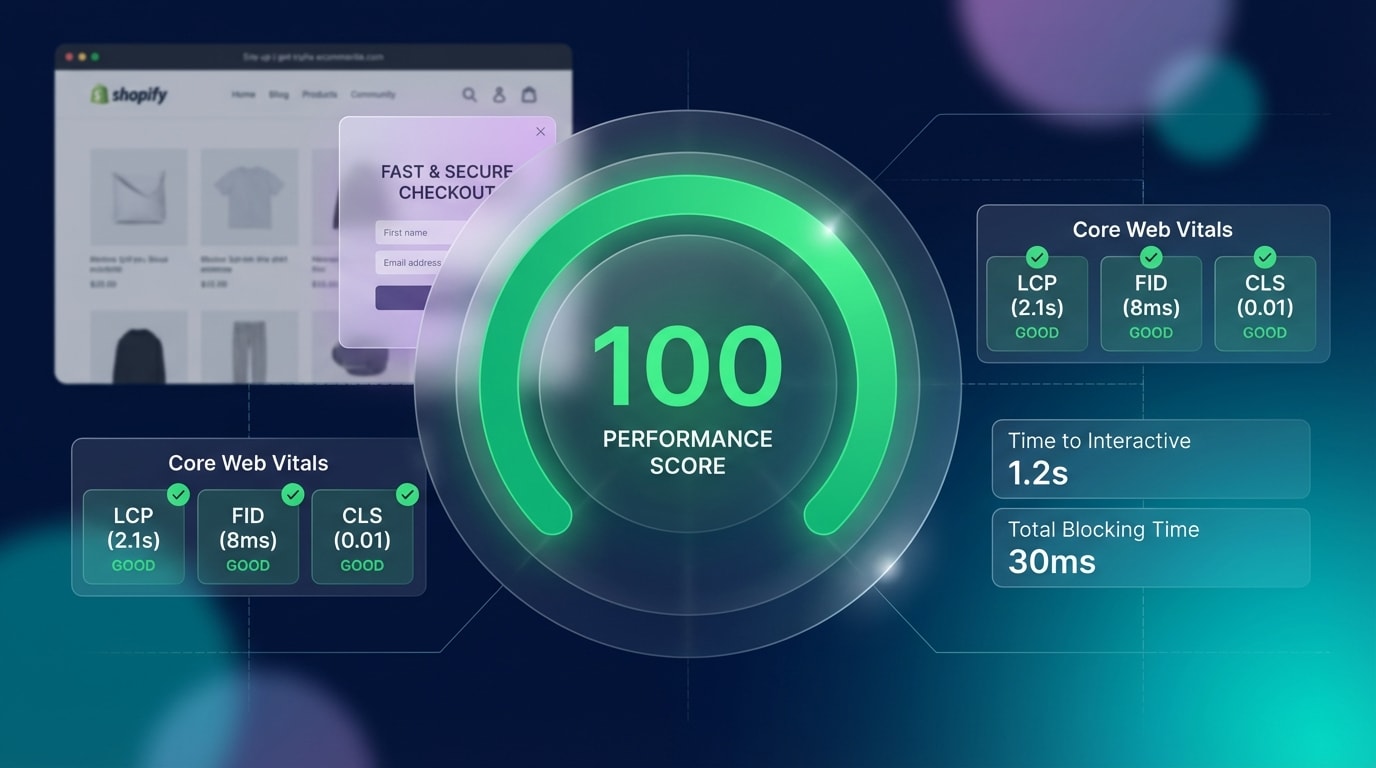Click the green checkmark above FID in left panel
This screenshot has width=1376, height=768.
tap(293, 494)
